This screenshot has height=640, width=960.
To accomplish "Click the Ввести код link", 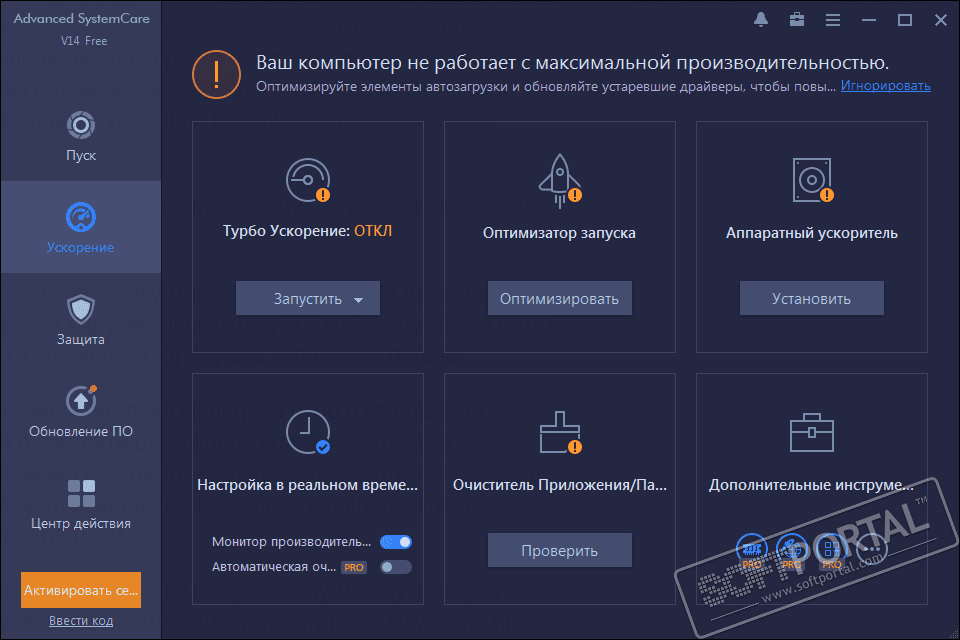I will click(x=81, y=620).
